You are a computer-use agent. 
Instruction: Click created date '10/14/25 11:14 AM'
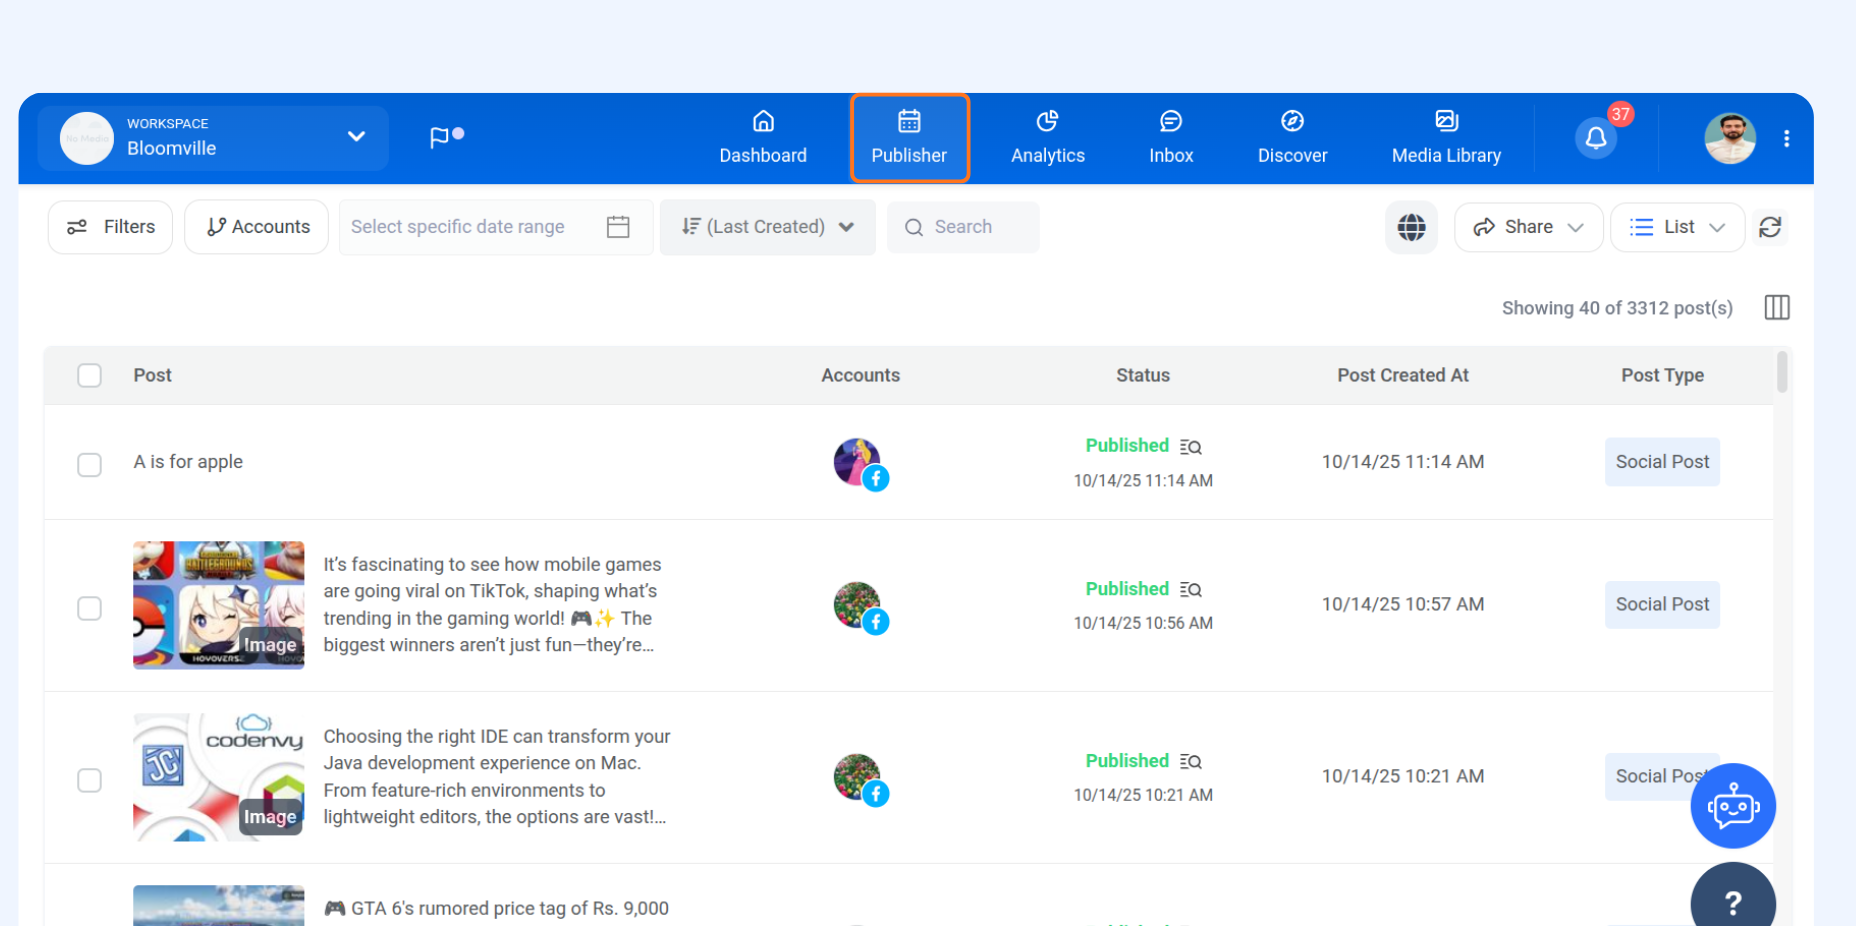tap(1403, 462)
